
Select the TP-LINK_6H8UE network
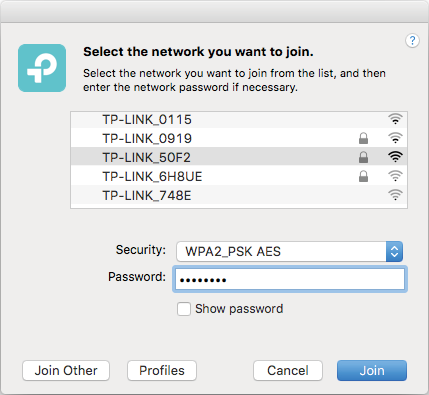[239, 176]
